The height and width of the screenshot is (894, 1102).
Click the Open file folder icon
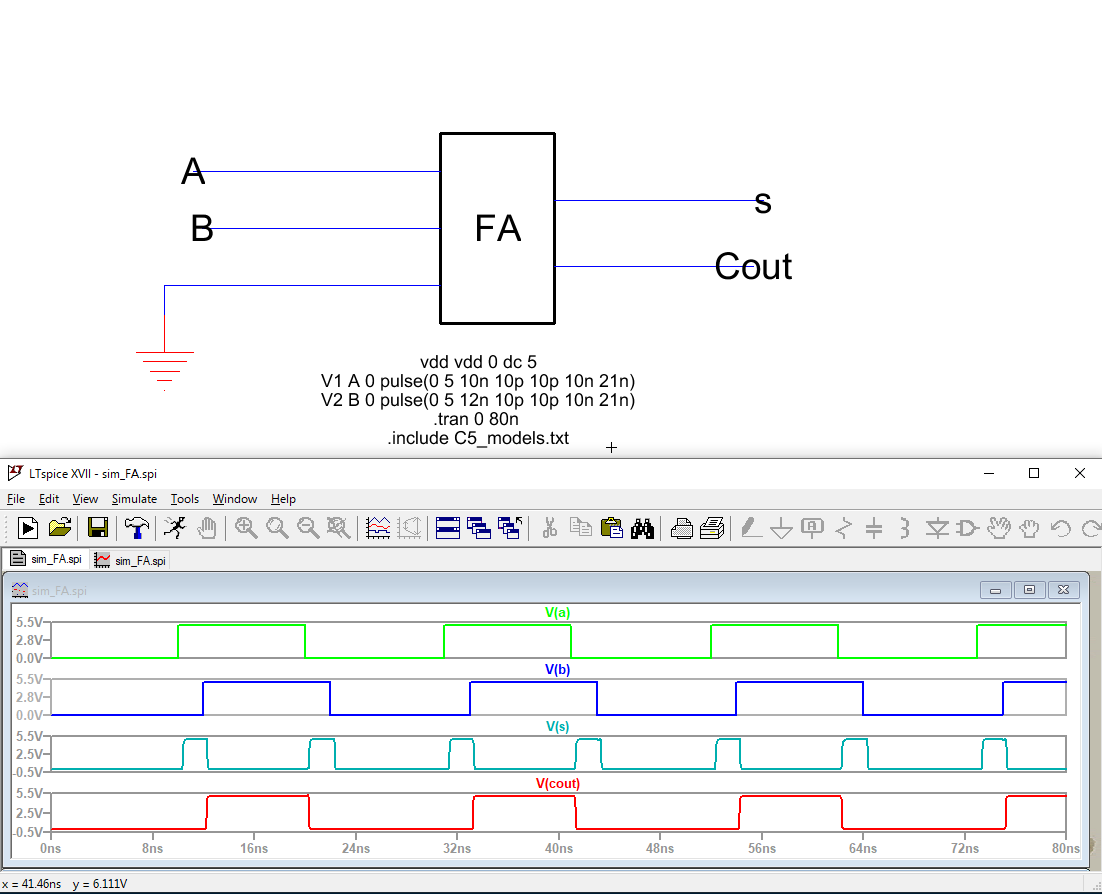point(60,528)
